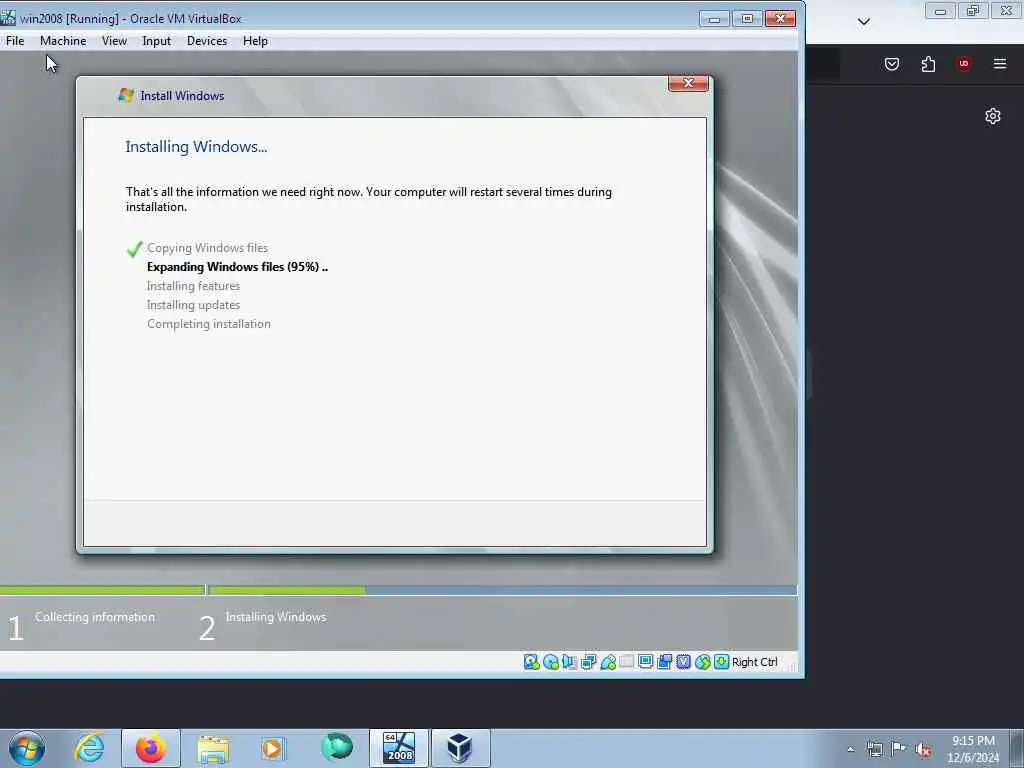Click the recording indicator icon

[665, 662]
